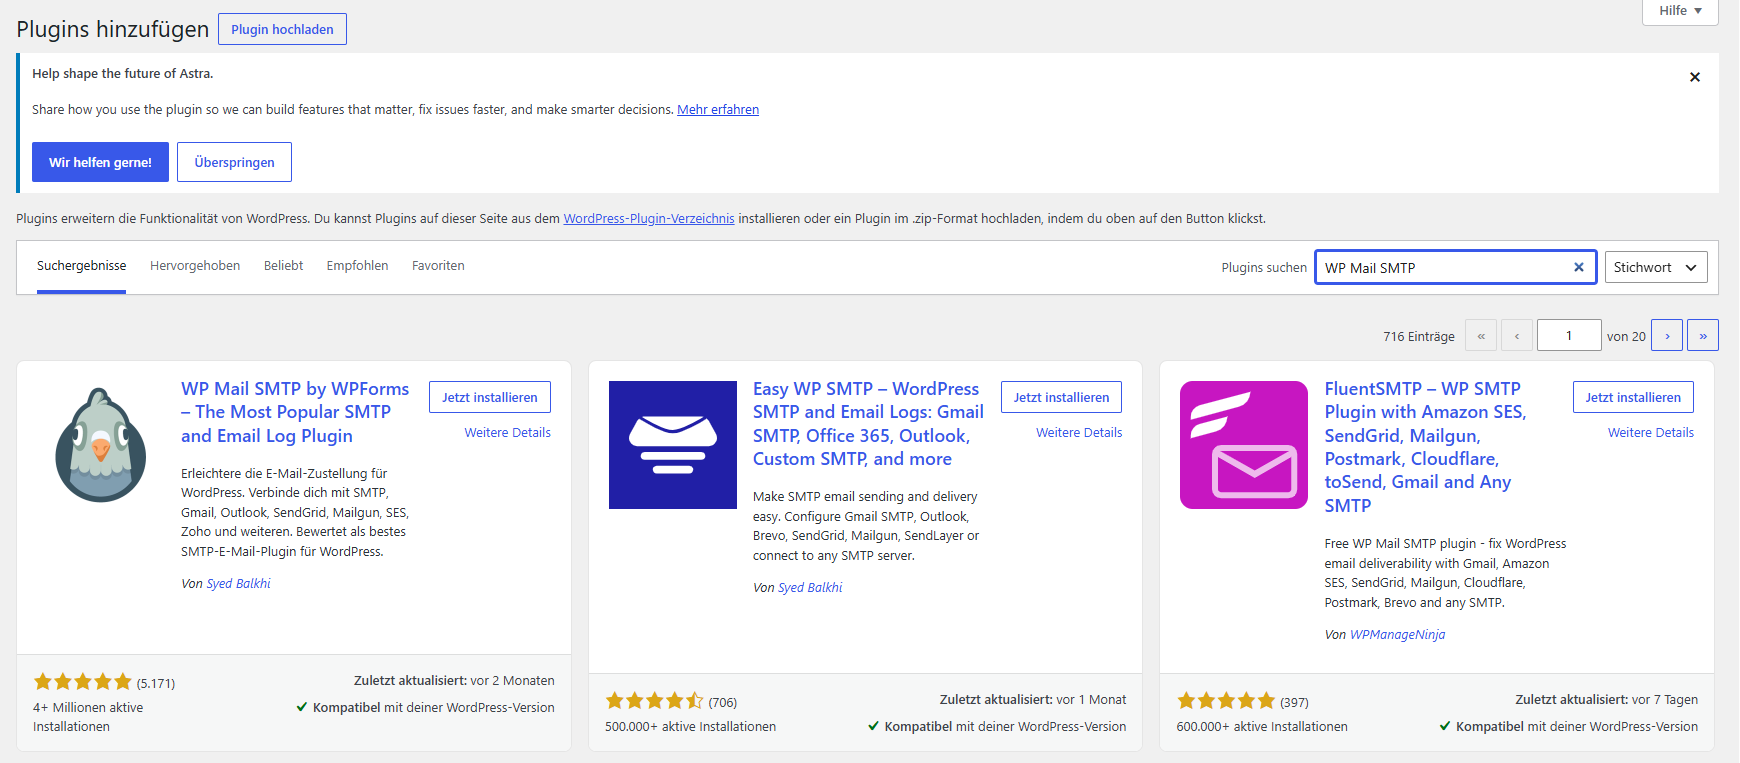Click the FluentSMTP plugin icon
Viewport: 1740px width, 763px height.
[1244, 445]
